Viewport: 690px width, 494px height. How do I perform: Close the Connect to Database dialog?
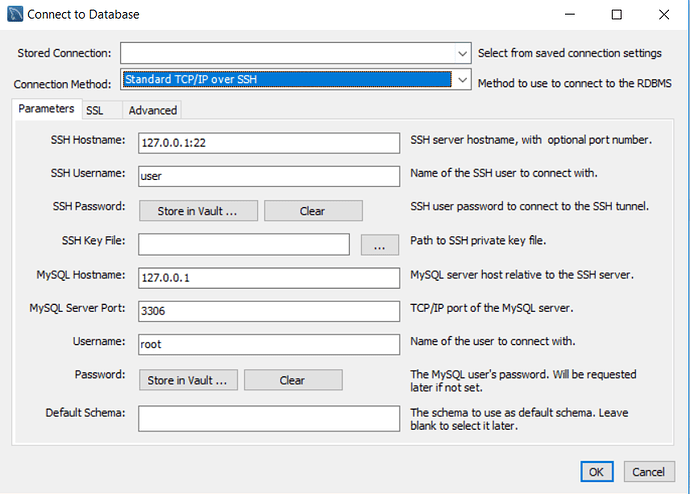[x=664, y=15]
